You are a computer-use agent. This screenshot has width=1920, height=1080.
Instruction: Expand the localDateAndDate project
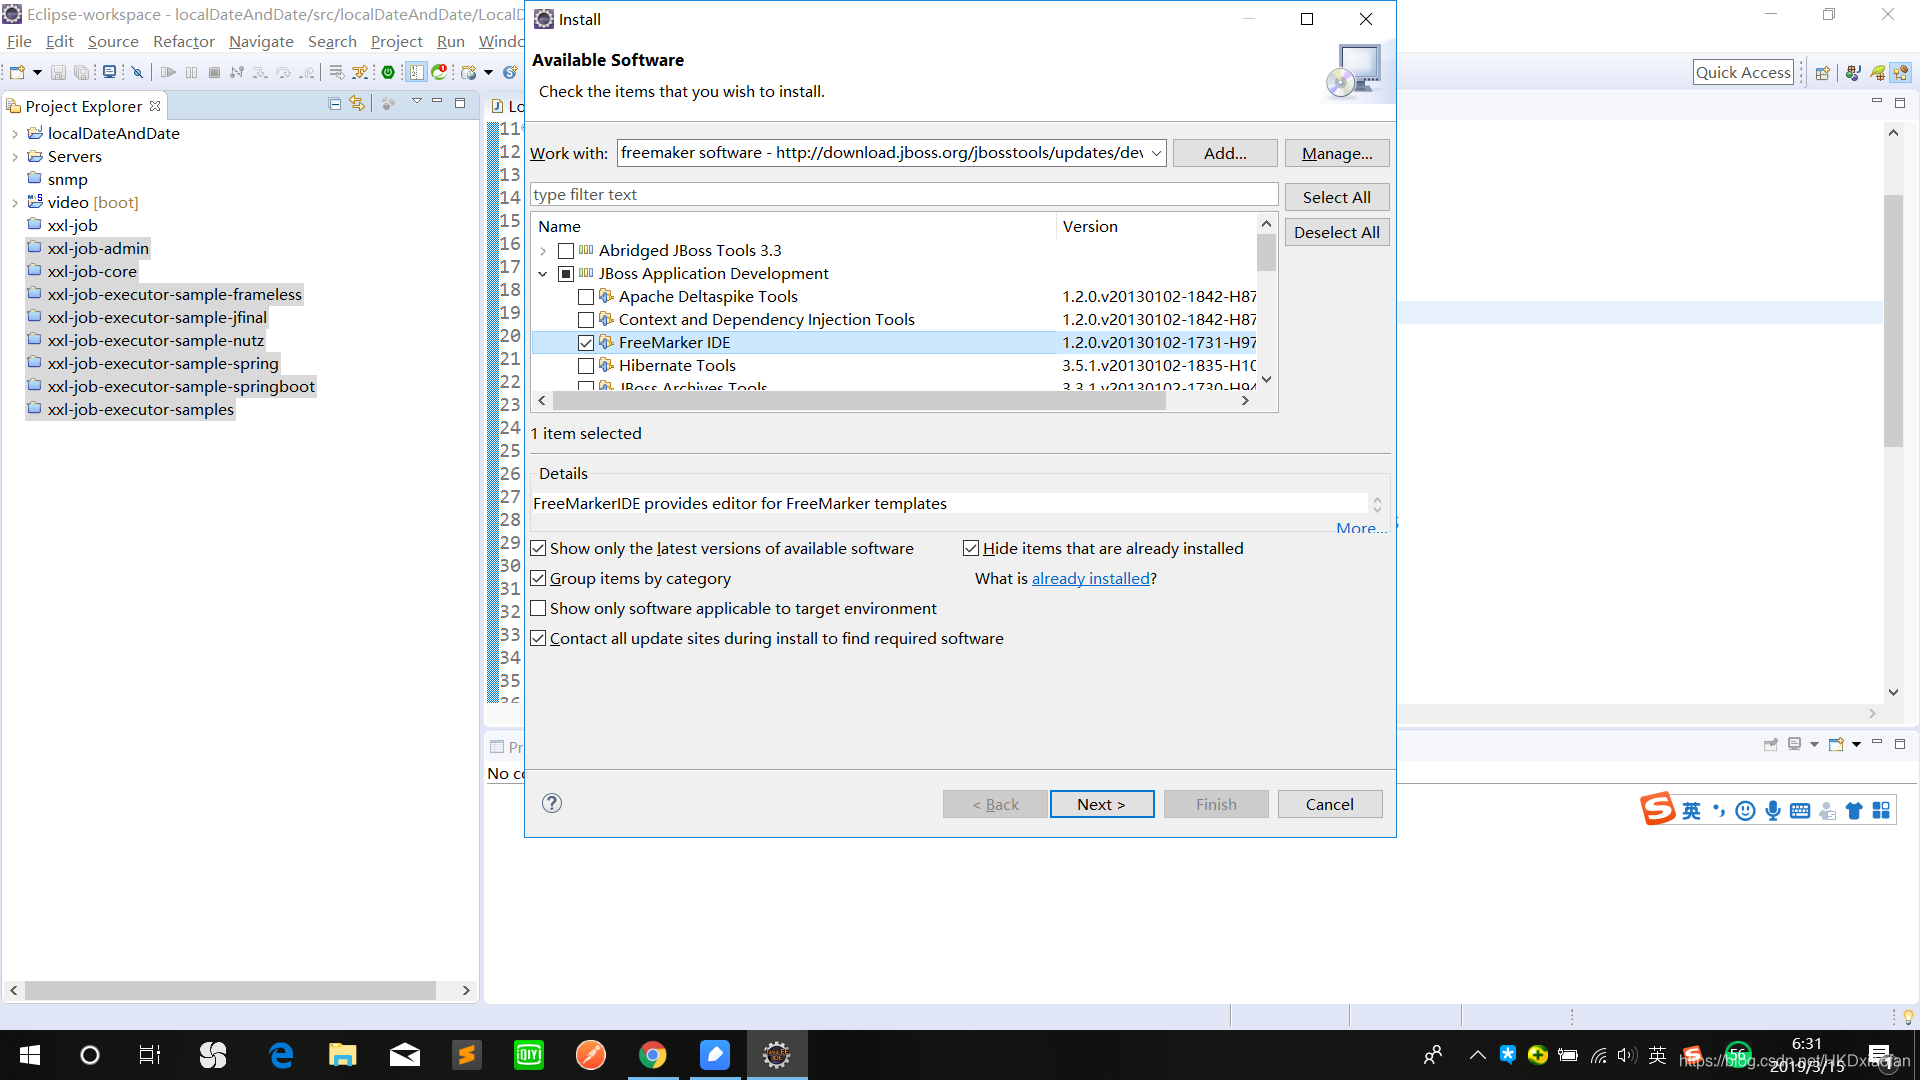tap(14, 133)
